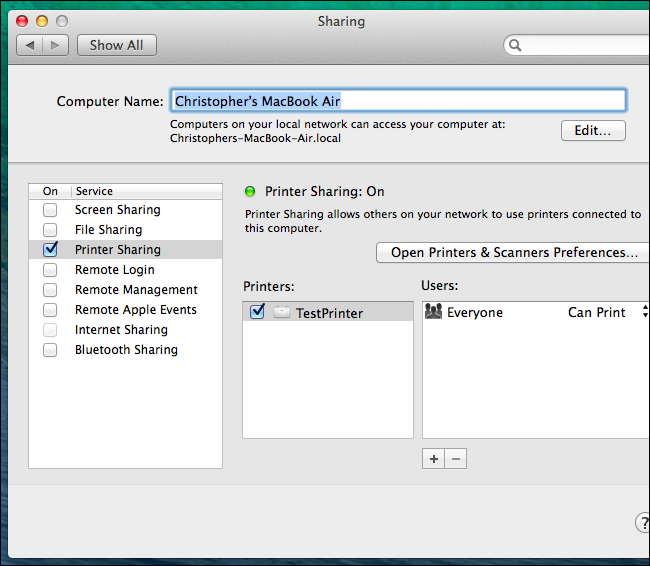Click the TestPrinter printer icon
This screenshot has width=650, height=566.
281,313
